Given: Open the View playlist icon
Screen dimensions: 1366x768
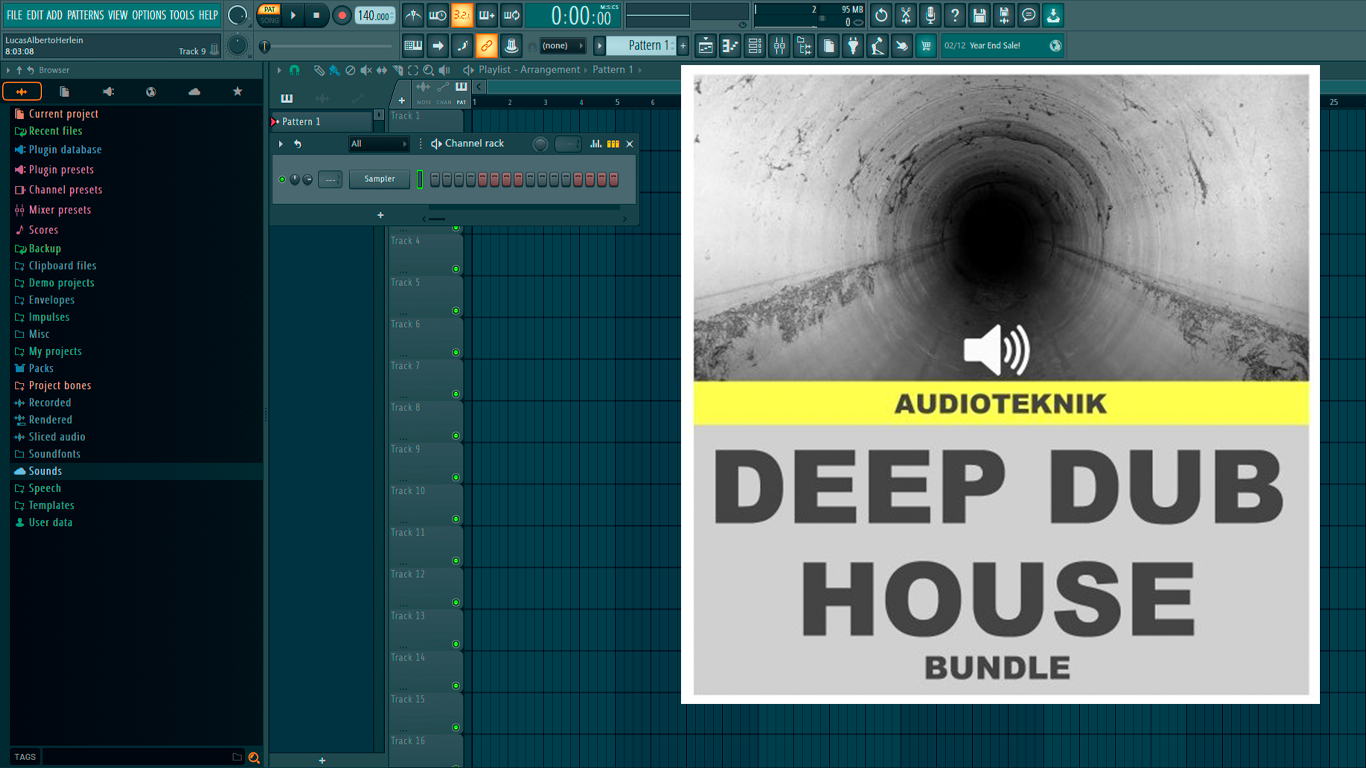Looking at the screenshot, I should pos(706,45).
